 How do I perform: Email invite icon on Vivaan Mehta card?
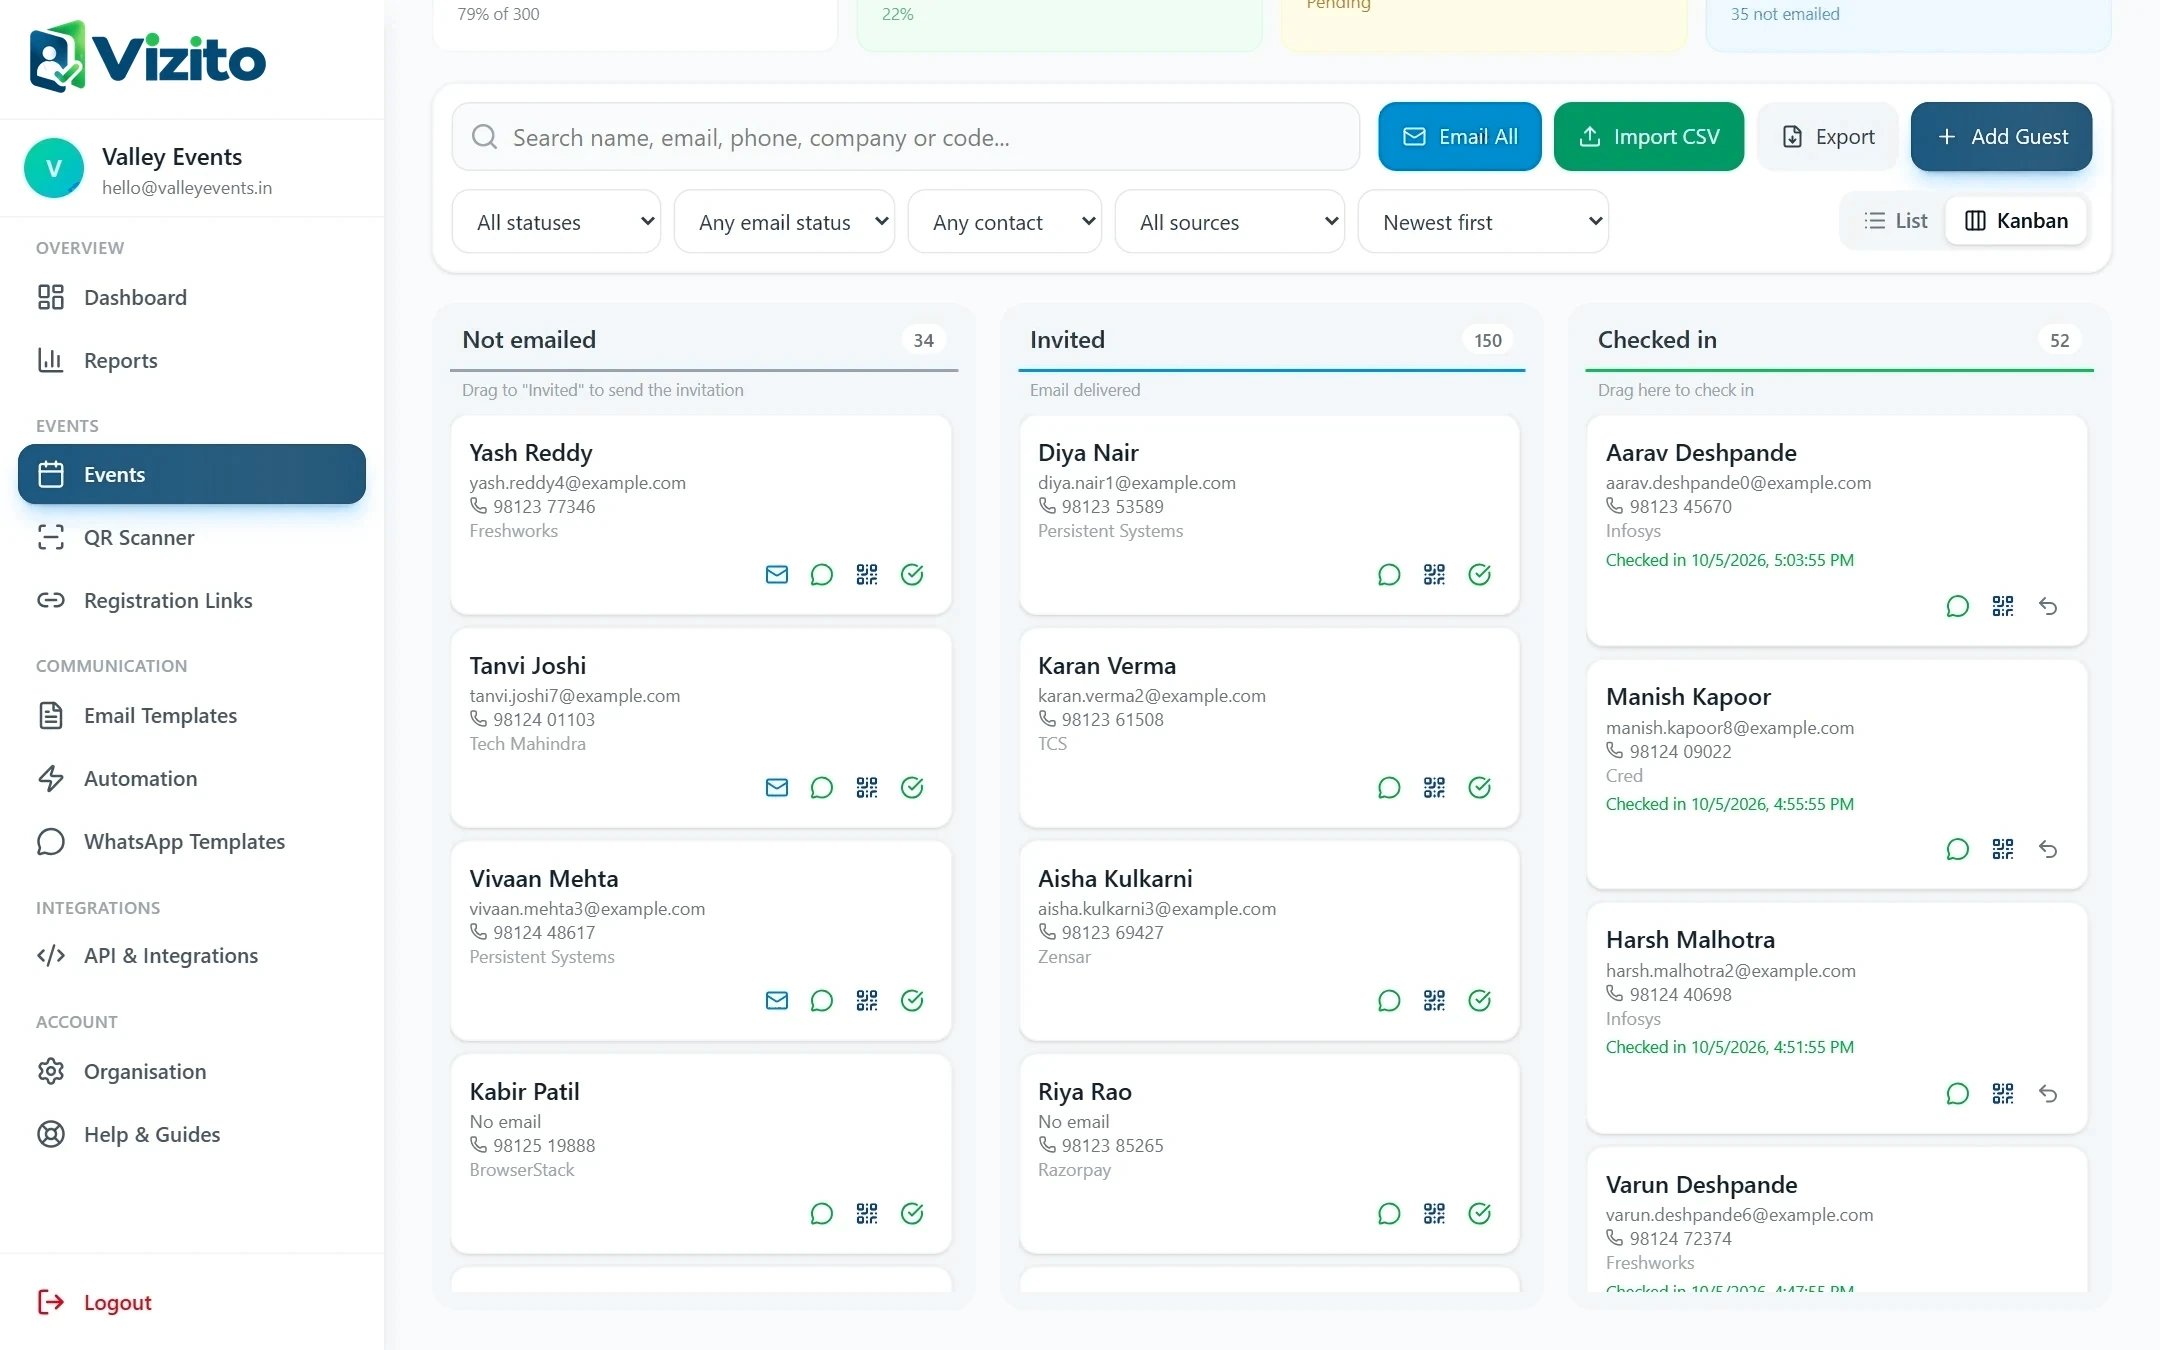tap(776, 1000)
